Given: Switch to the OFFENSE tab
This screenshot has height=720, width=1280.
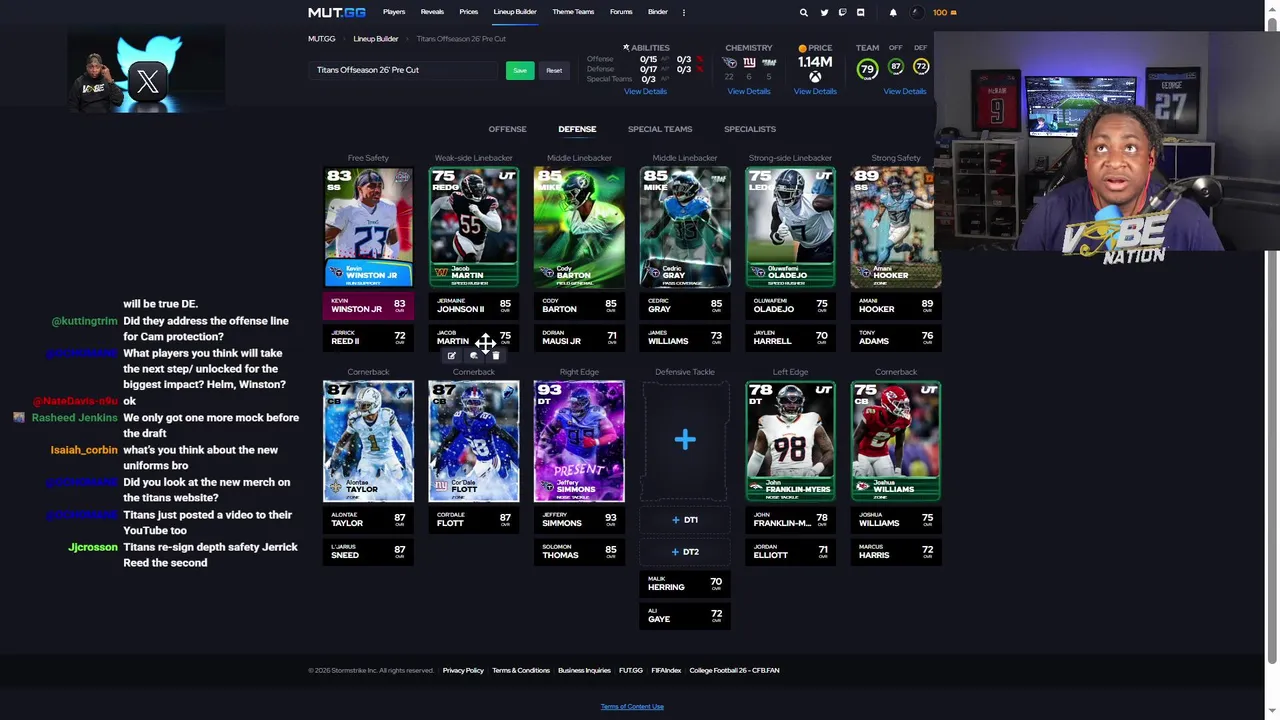Looking at the screenshot, I should click(x=507, y=129).
